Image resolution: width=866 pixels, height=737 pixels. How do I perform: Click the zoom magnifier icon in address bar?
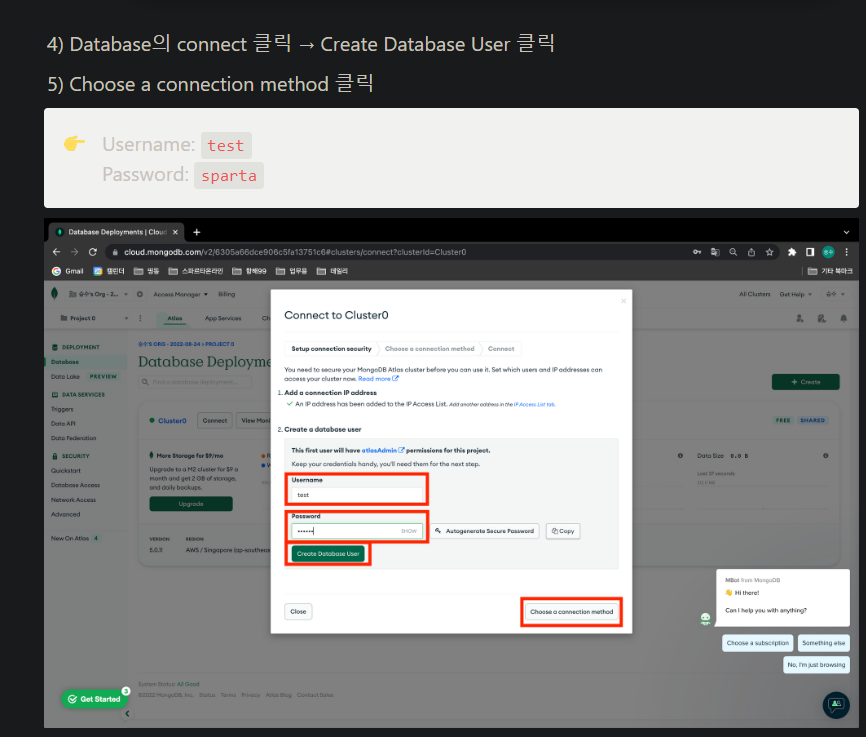click(733, 252)
